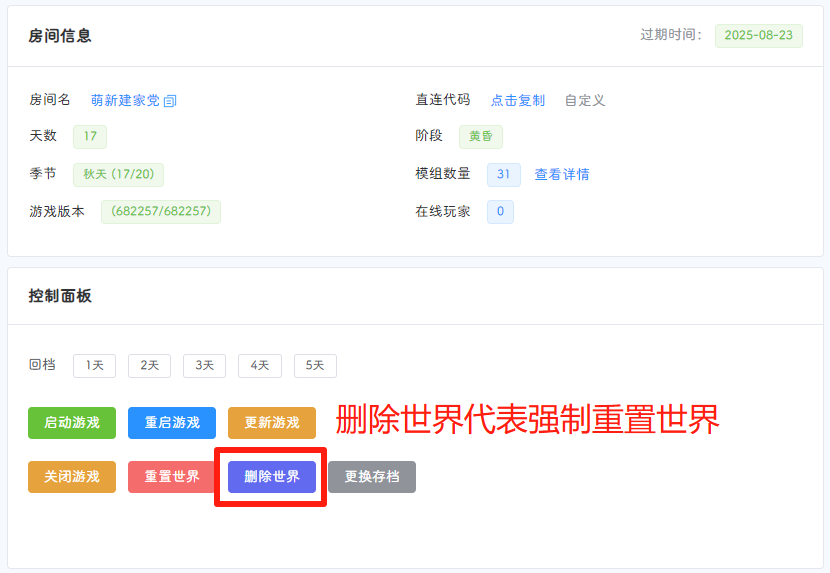This screenshot has width=830, height=573.
Task: Click the 回档 label
Action: 42,365
